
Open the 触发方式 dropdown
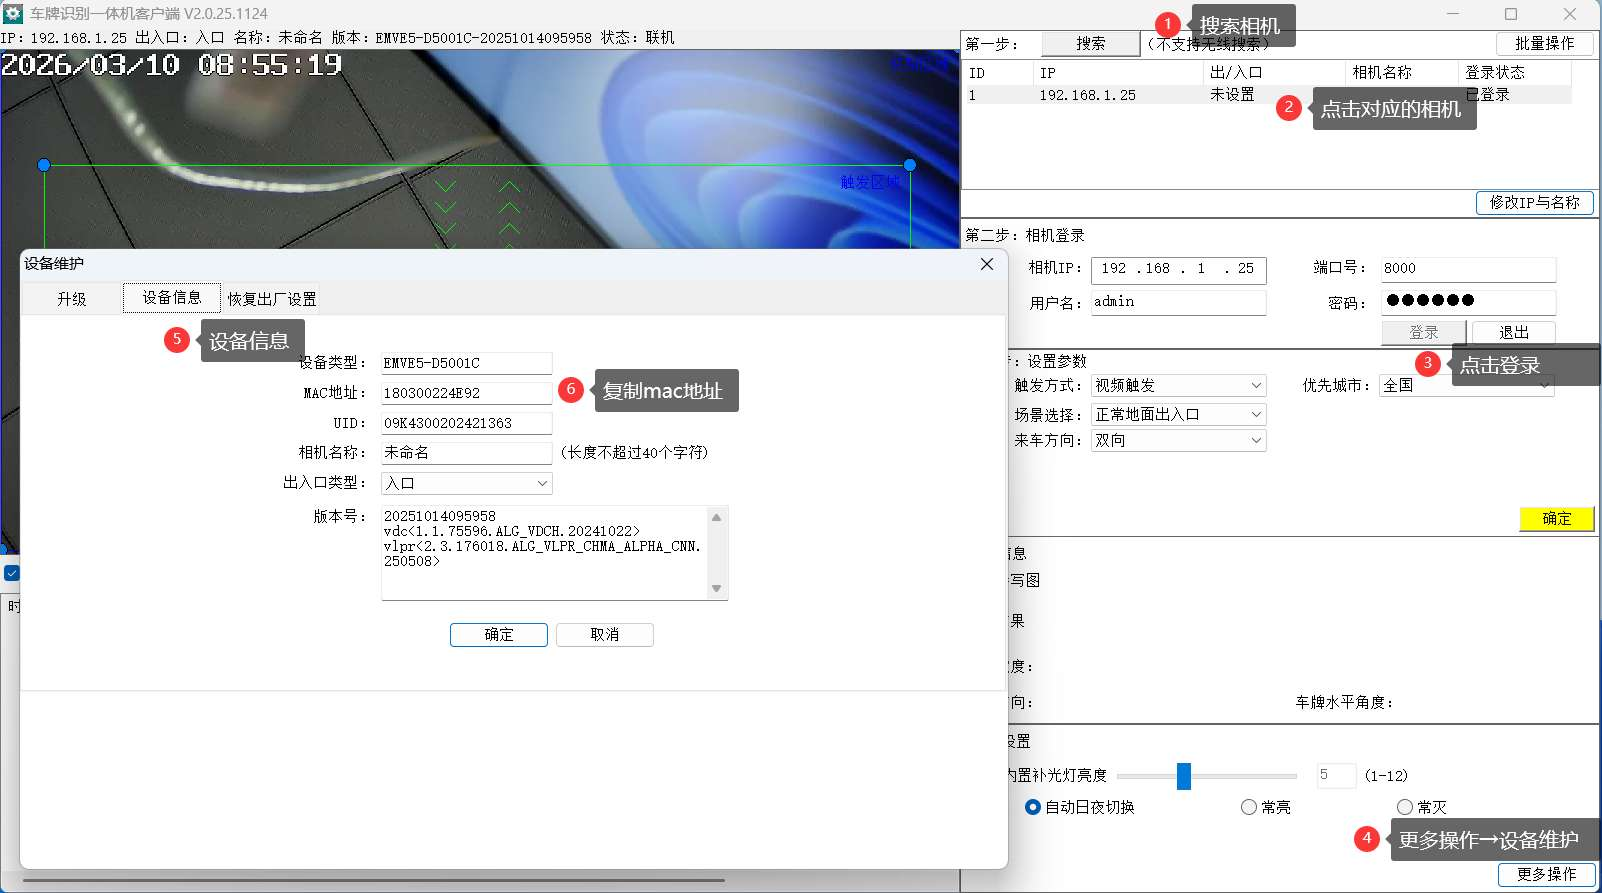click(1178, 385)
